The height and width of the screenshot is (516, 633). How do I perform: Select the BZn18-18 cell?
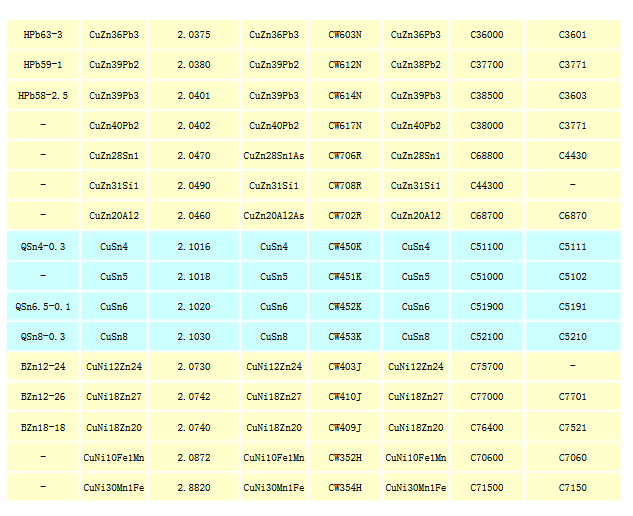tap(43, 428)
